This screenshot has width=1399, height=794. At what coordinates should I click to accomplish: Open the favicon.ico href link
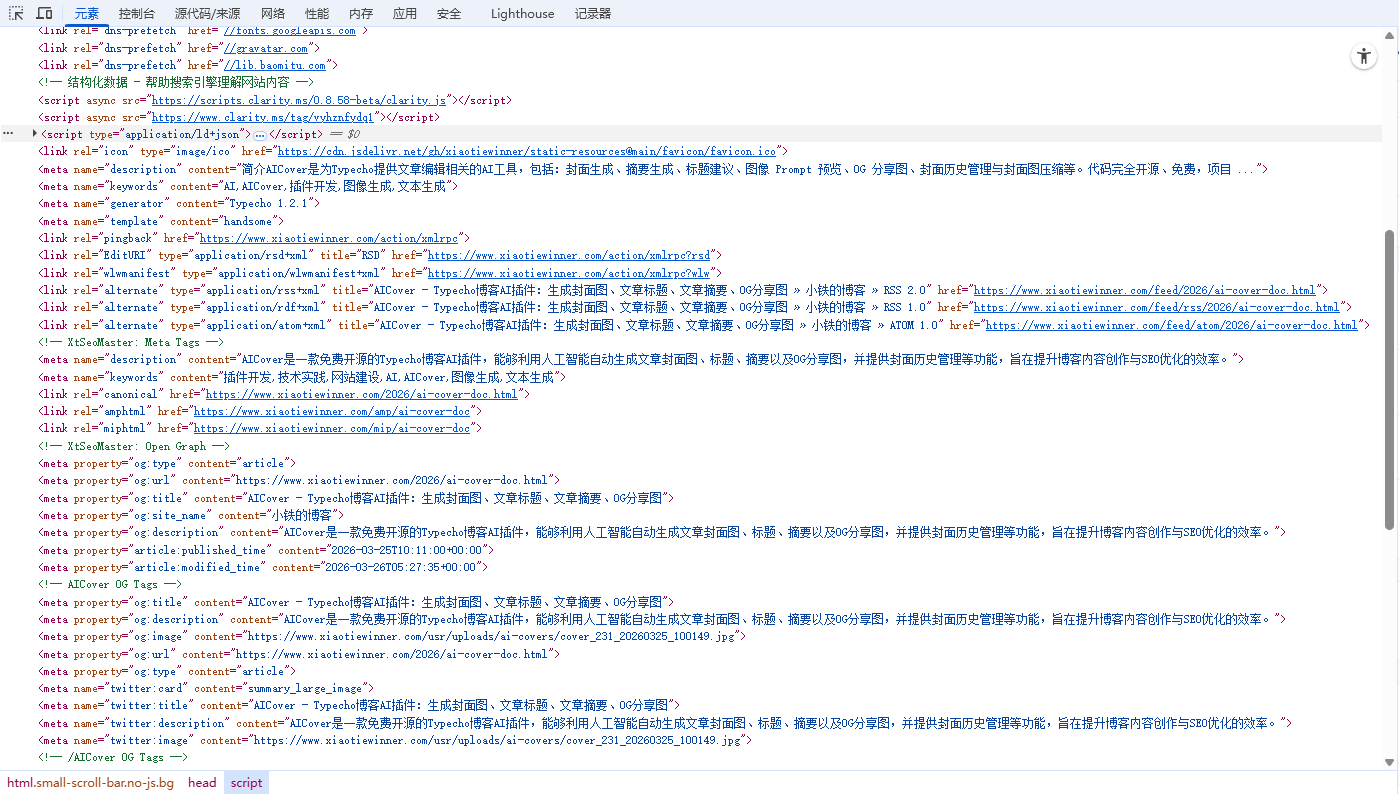click(x=526, y=151)
